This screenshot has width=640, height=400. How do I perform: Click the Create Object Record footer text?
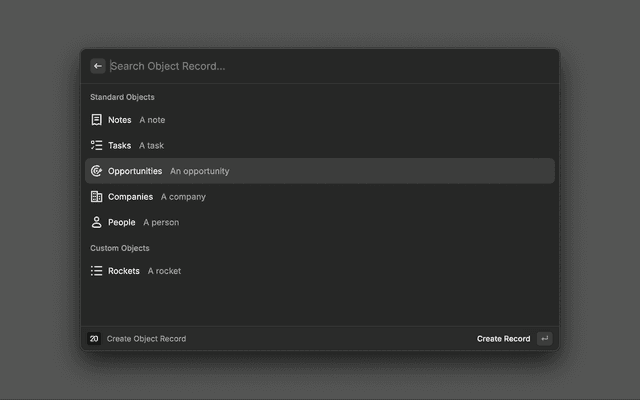(146, 339)
